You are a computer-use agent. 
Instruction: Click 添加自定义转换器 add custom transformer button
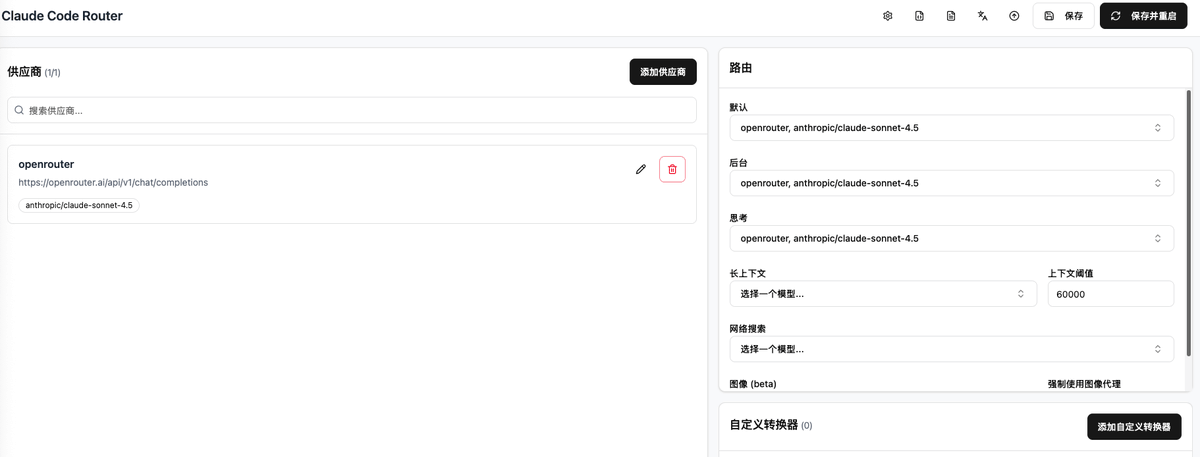pyautogui.click(x=1134, y=427)
